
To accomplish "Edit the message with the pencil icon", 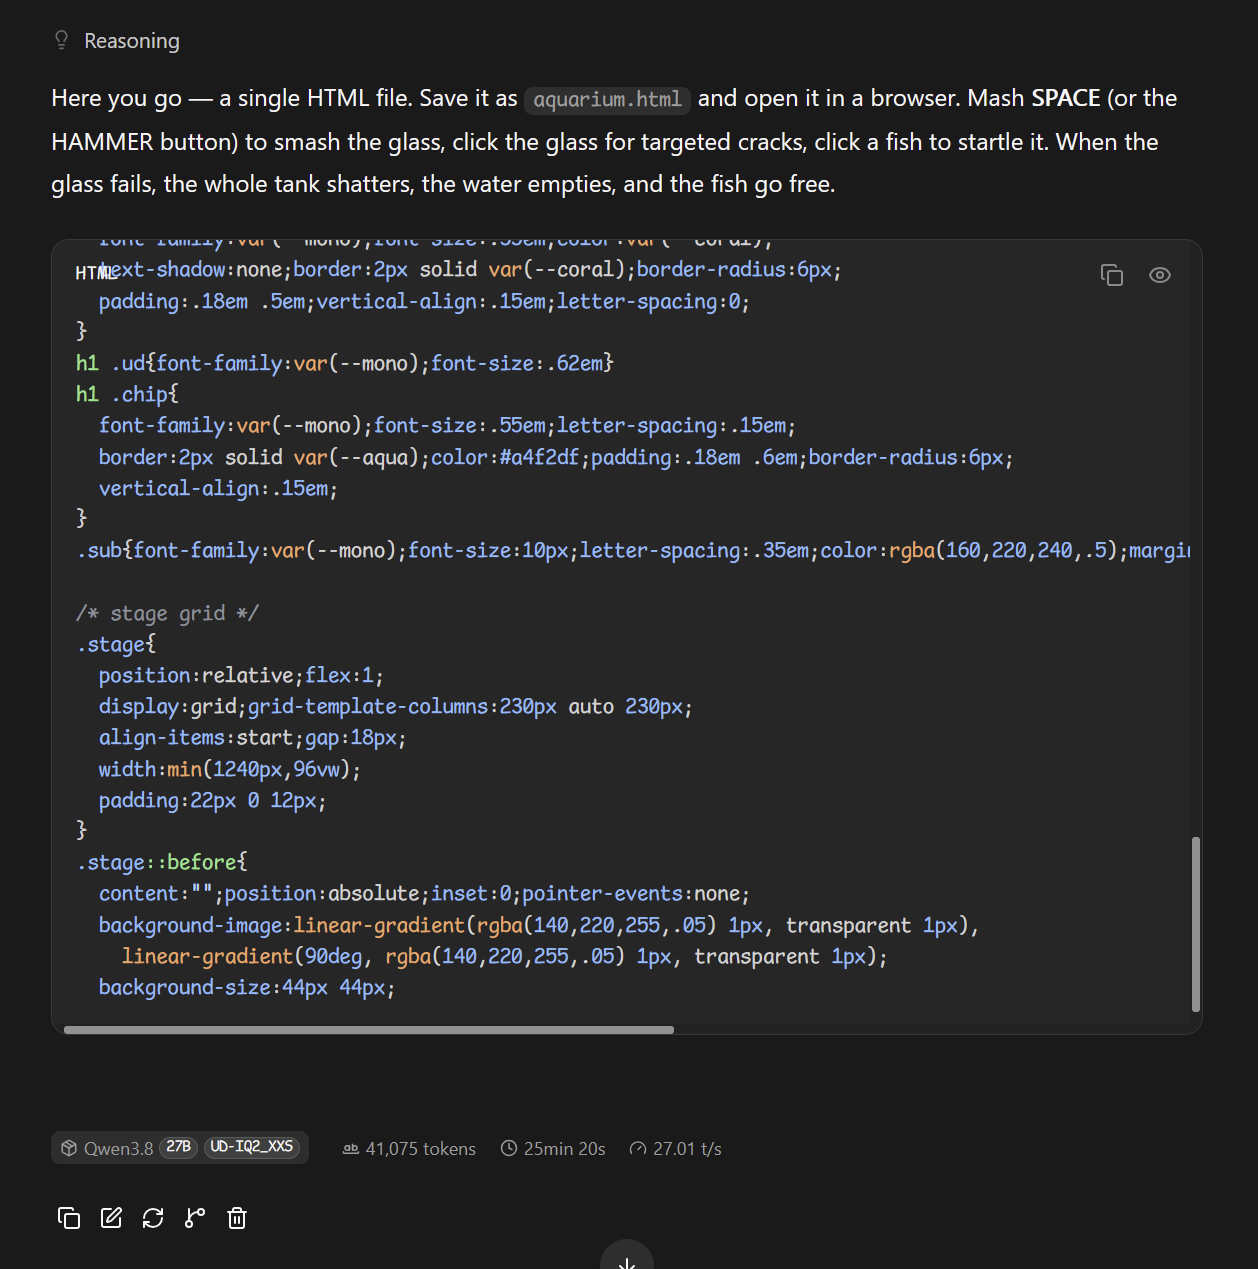I will 111,1218.
